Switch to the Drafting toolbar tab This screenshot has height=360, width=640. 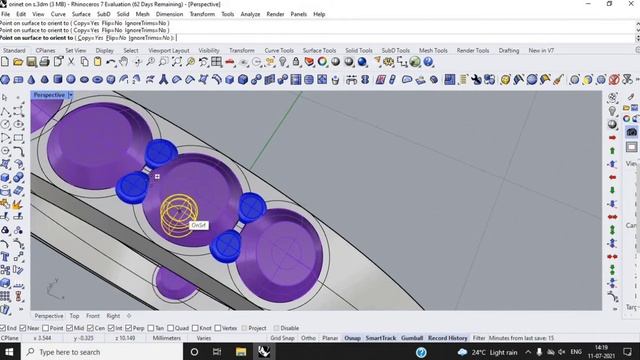(509, 51)
